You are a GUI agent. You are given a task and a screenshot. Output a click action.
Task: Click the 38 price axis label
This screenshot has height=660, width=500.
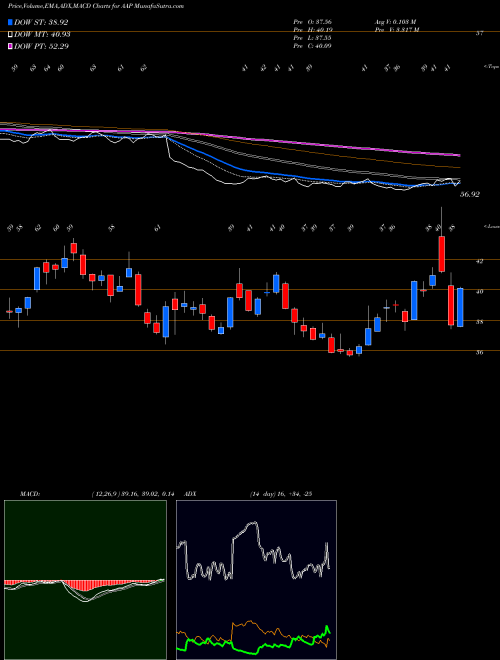[x=479, y=322]
